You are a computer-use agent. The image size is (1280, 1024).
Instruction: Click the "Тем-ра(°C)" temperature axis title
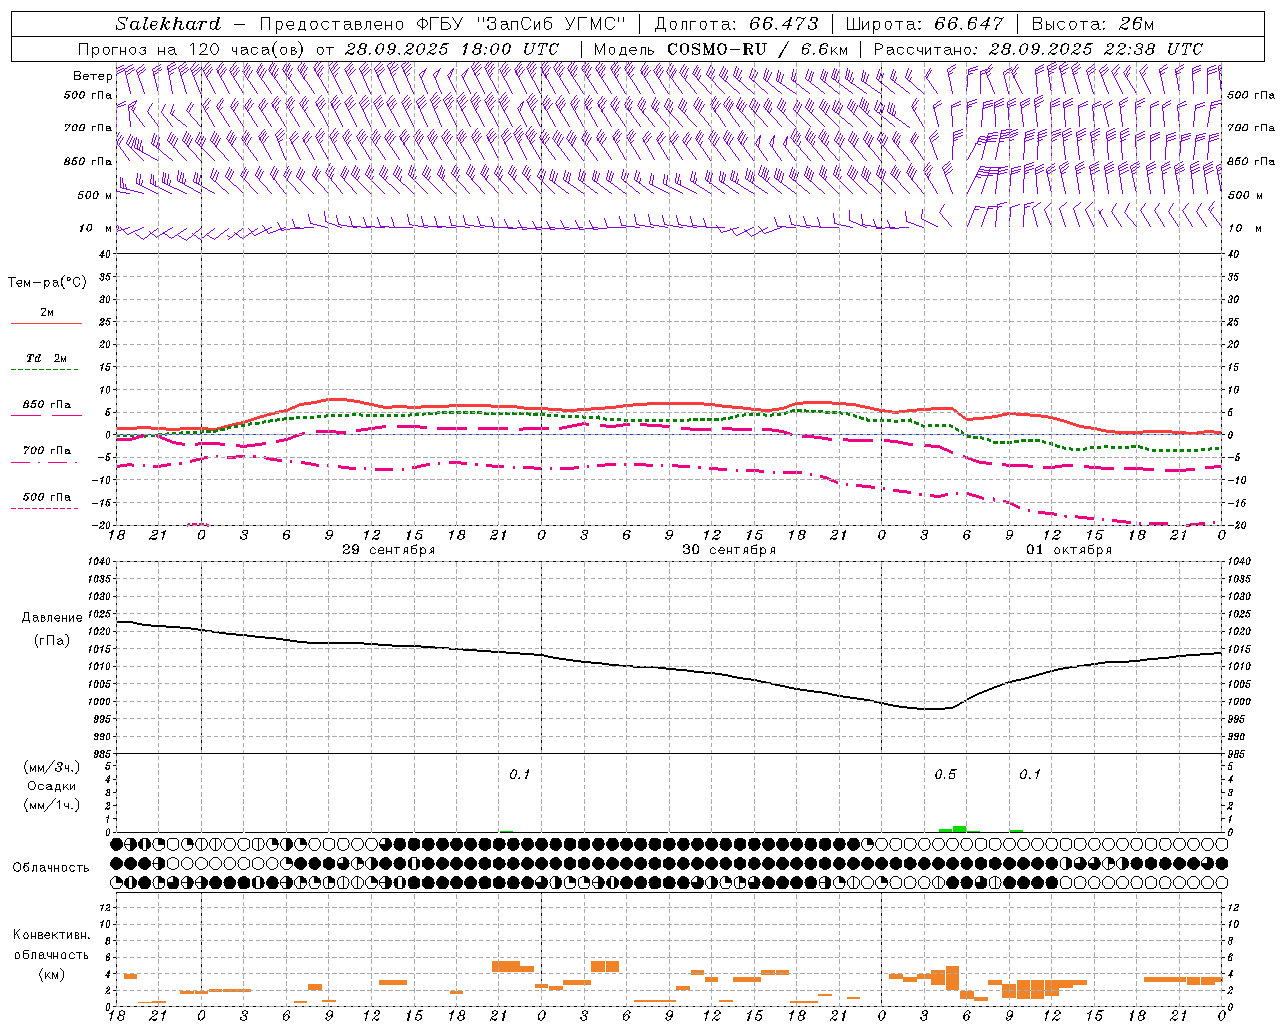pyautogui.click(x=47, y=283)
